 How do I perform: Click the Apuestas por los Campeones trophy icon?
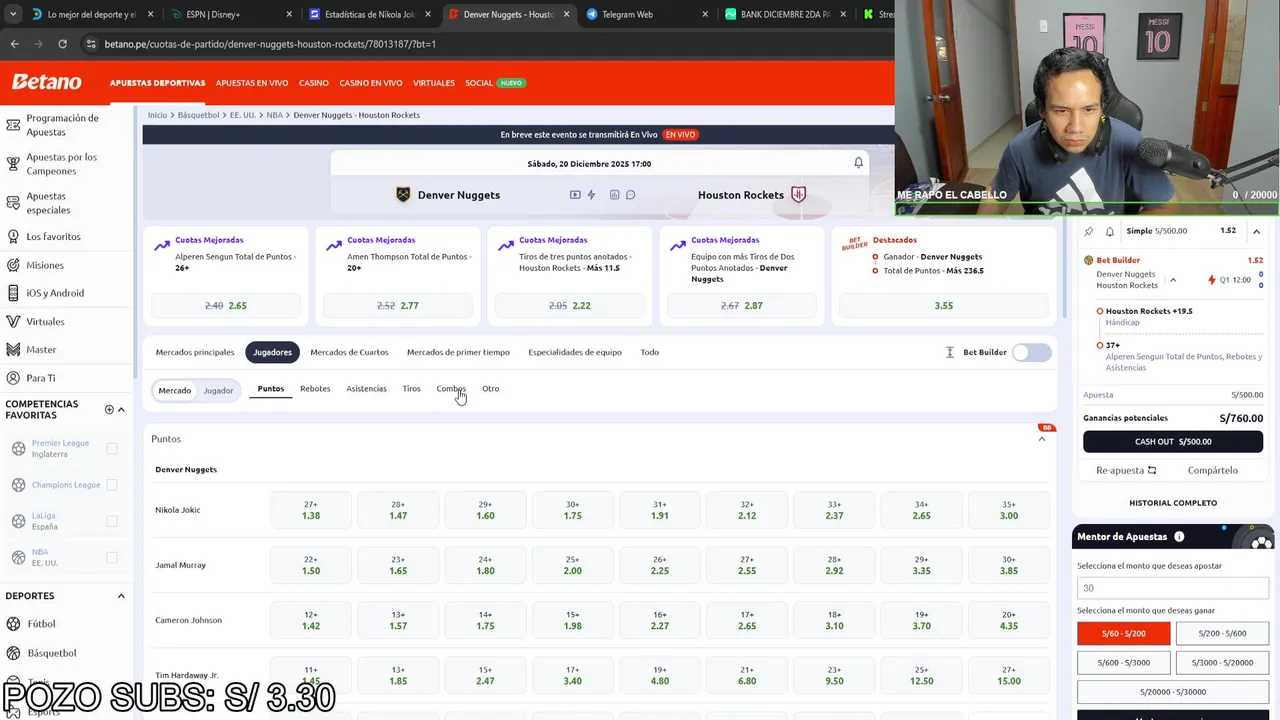pos(13,164)
